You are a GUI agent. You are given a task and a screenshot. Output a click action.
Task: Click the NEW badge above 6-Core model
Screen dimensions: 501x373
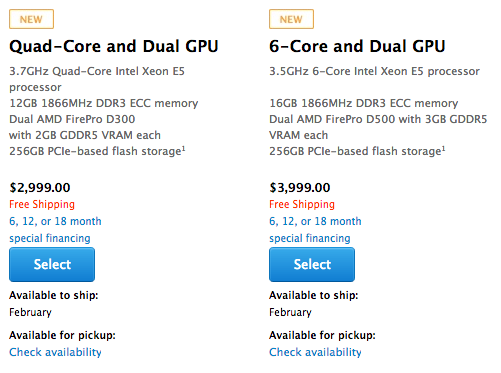click(291, 19)
